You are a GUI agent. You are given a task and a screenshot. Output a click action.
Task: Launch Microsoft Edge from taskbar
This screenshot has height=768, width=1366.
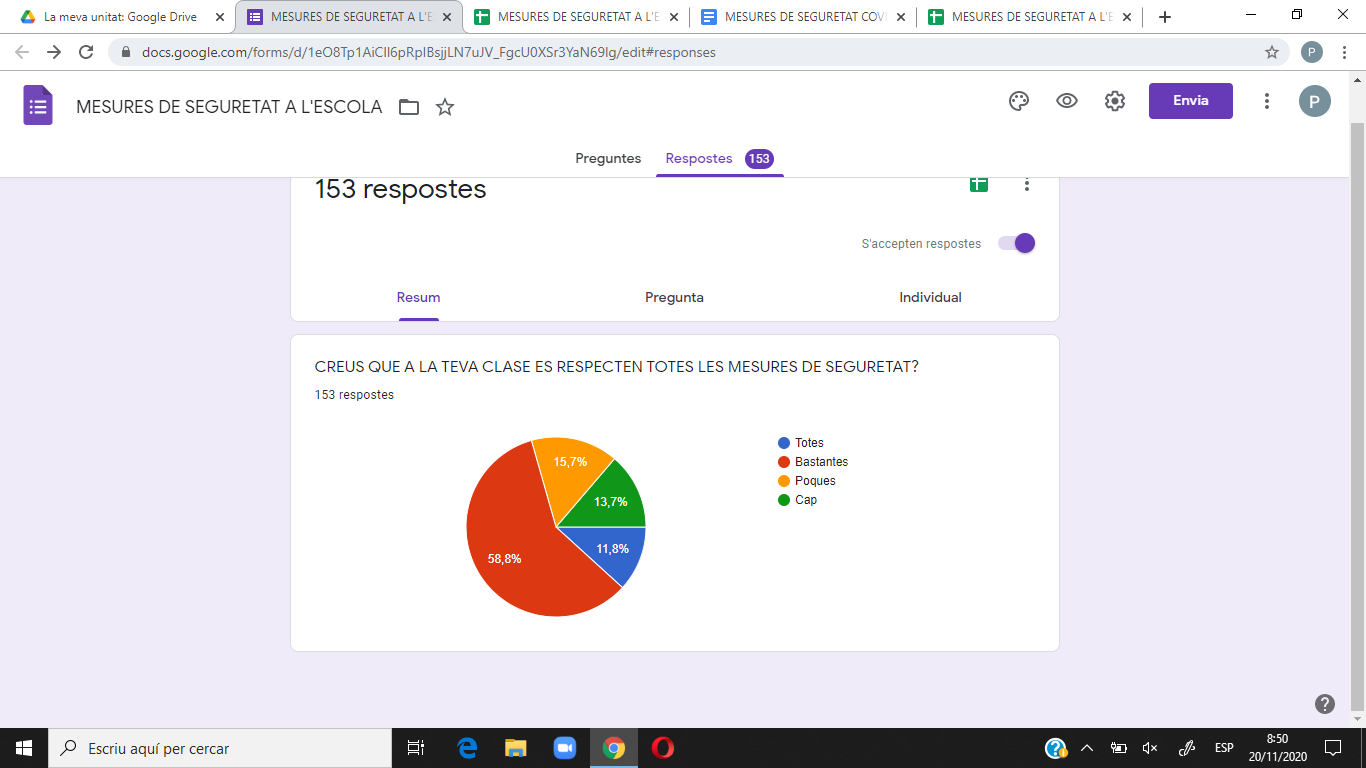pos(467,748)
